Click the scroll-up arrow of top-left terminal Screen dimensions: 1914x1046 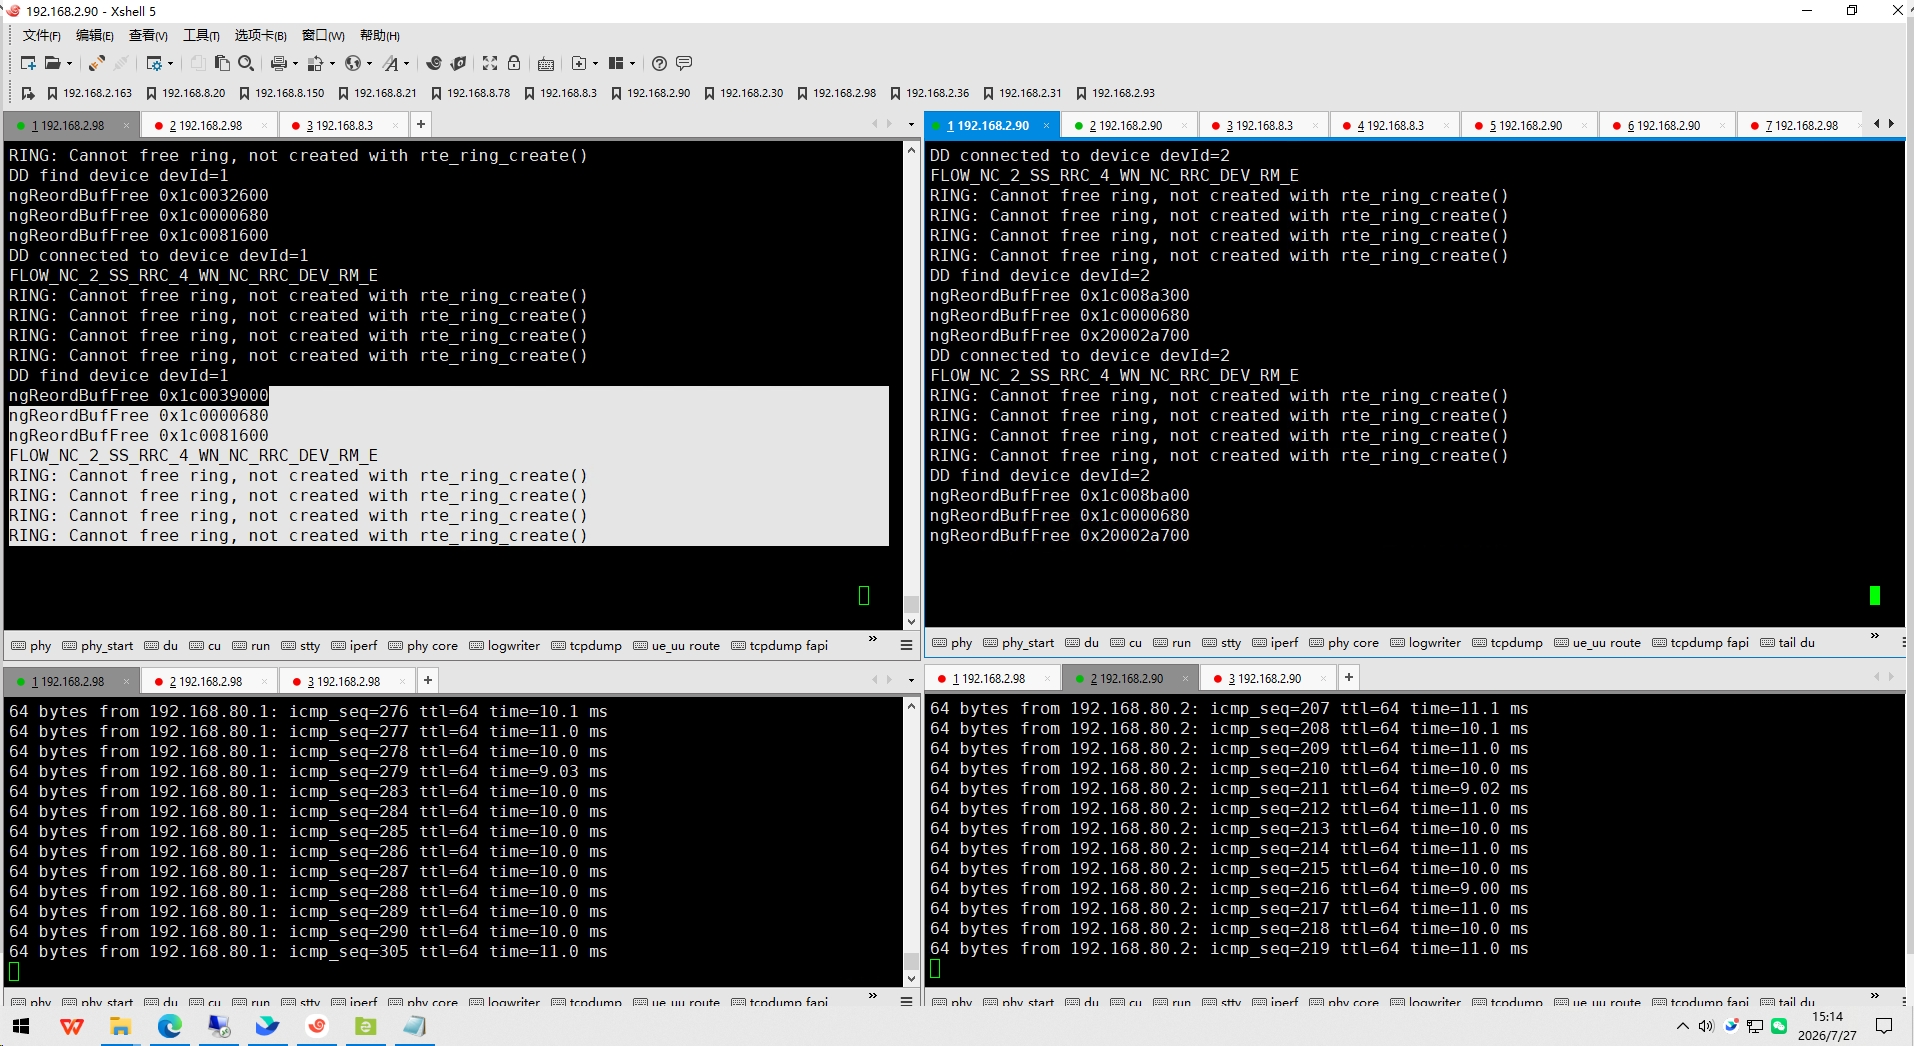pyautogui.click(x=911, y=151)
